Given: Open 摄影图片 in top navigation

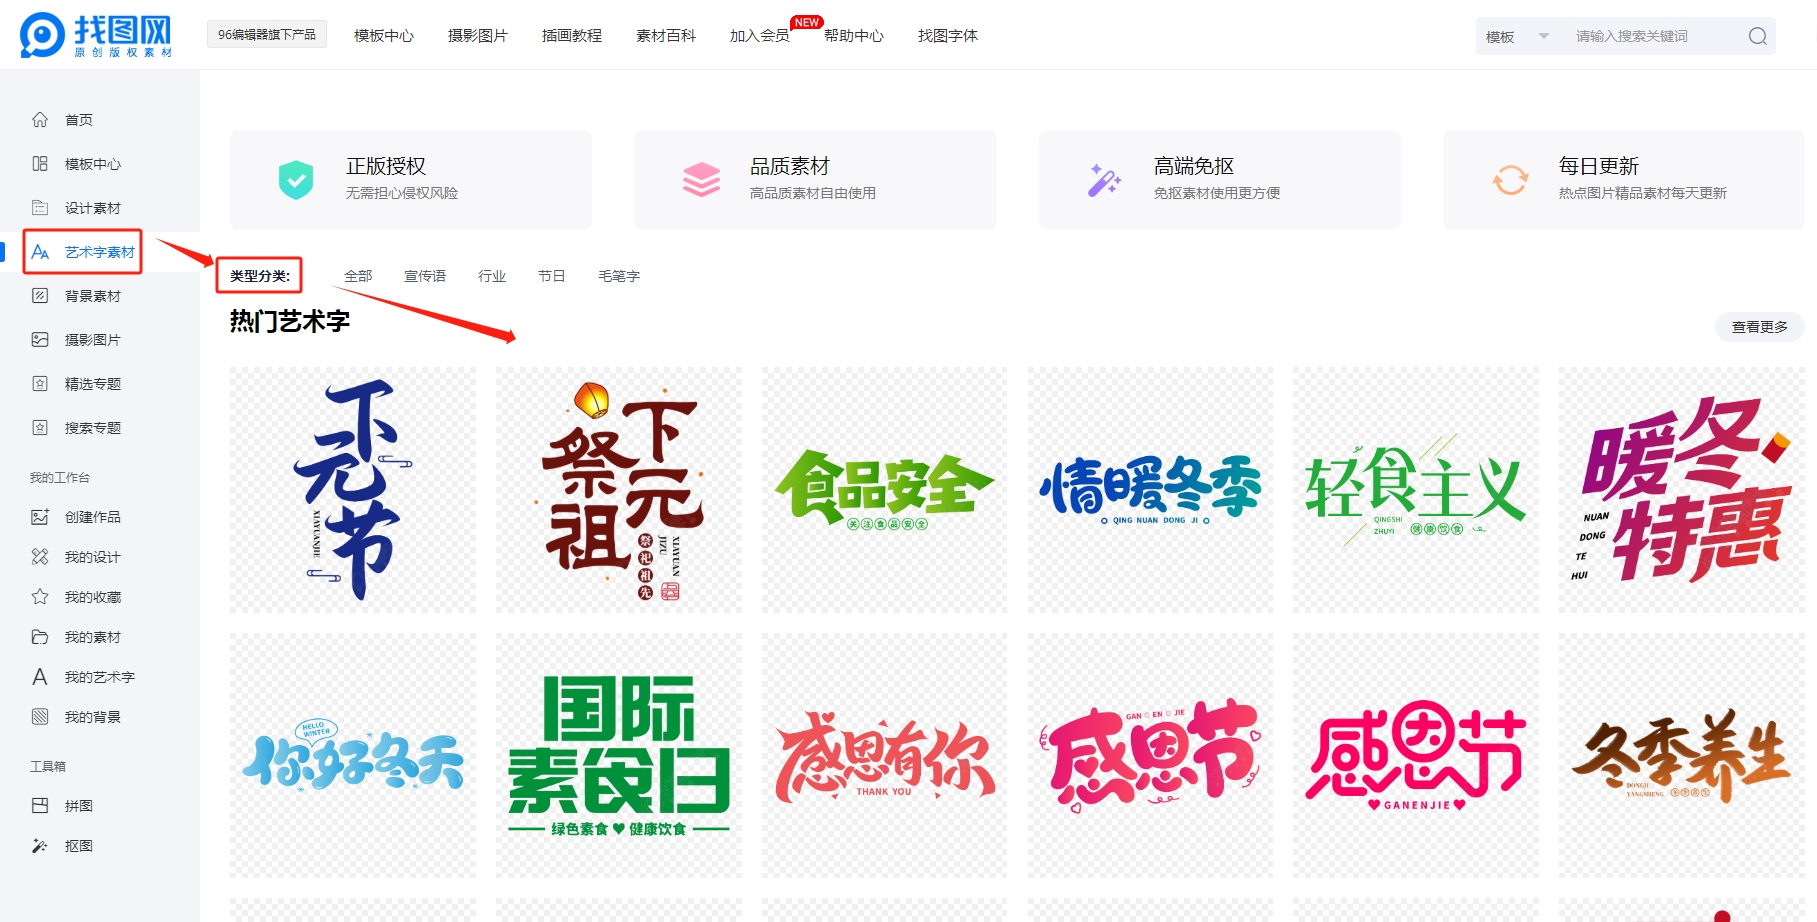Looking at the screenshot, I should 477,36.
